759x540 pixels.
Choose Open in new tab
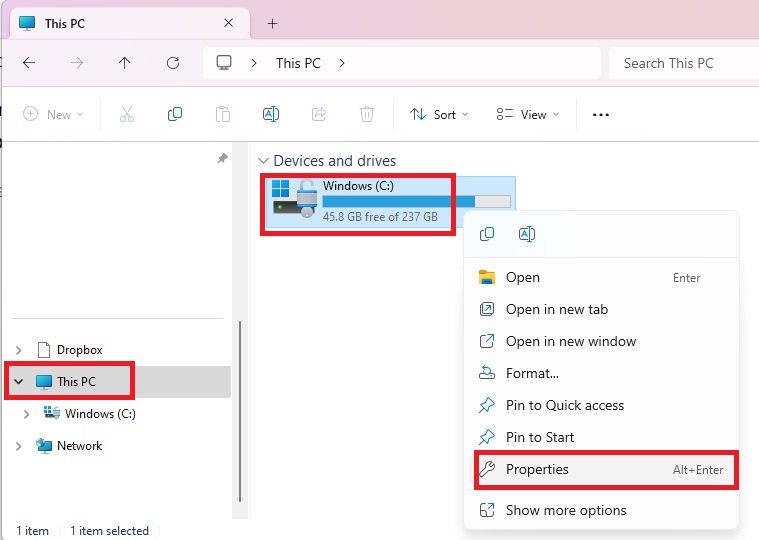601,310
